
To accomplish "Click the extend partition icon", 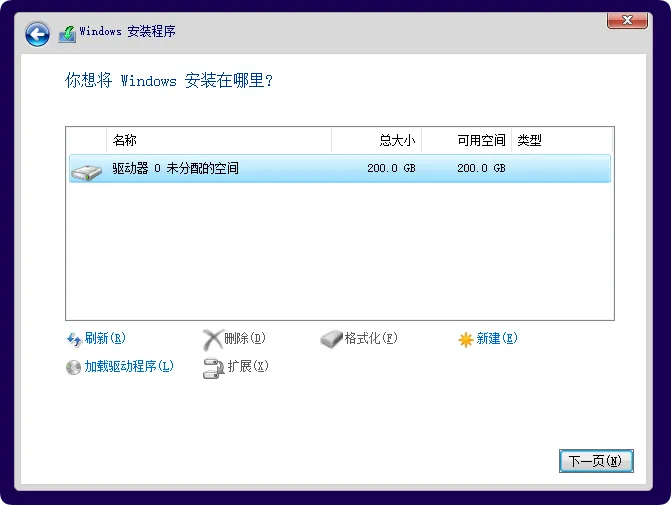I will pos(214,368).
